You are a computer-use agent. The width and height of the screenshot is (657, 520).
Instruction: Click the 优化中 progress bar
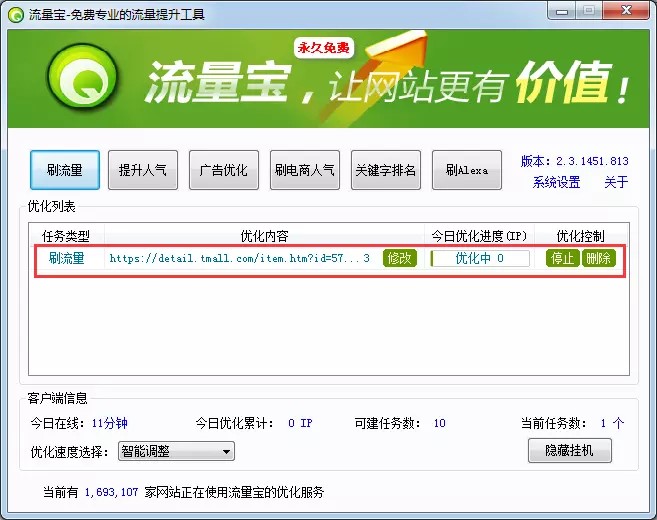479,258
